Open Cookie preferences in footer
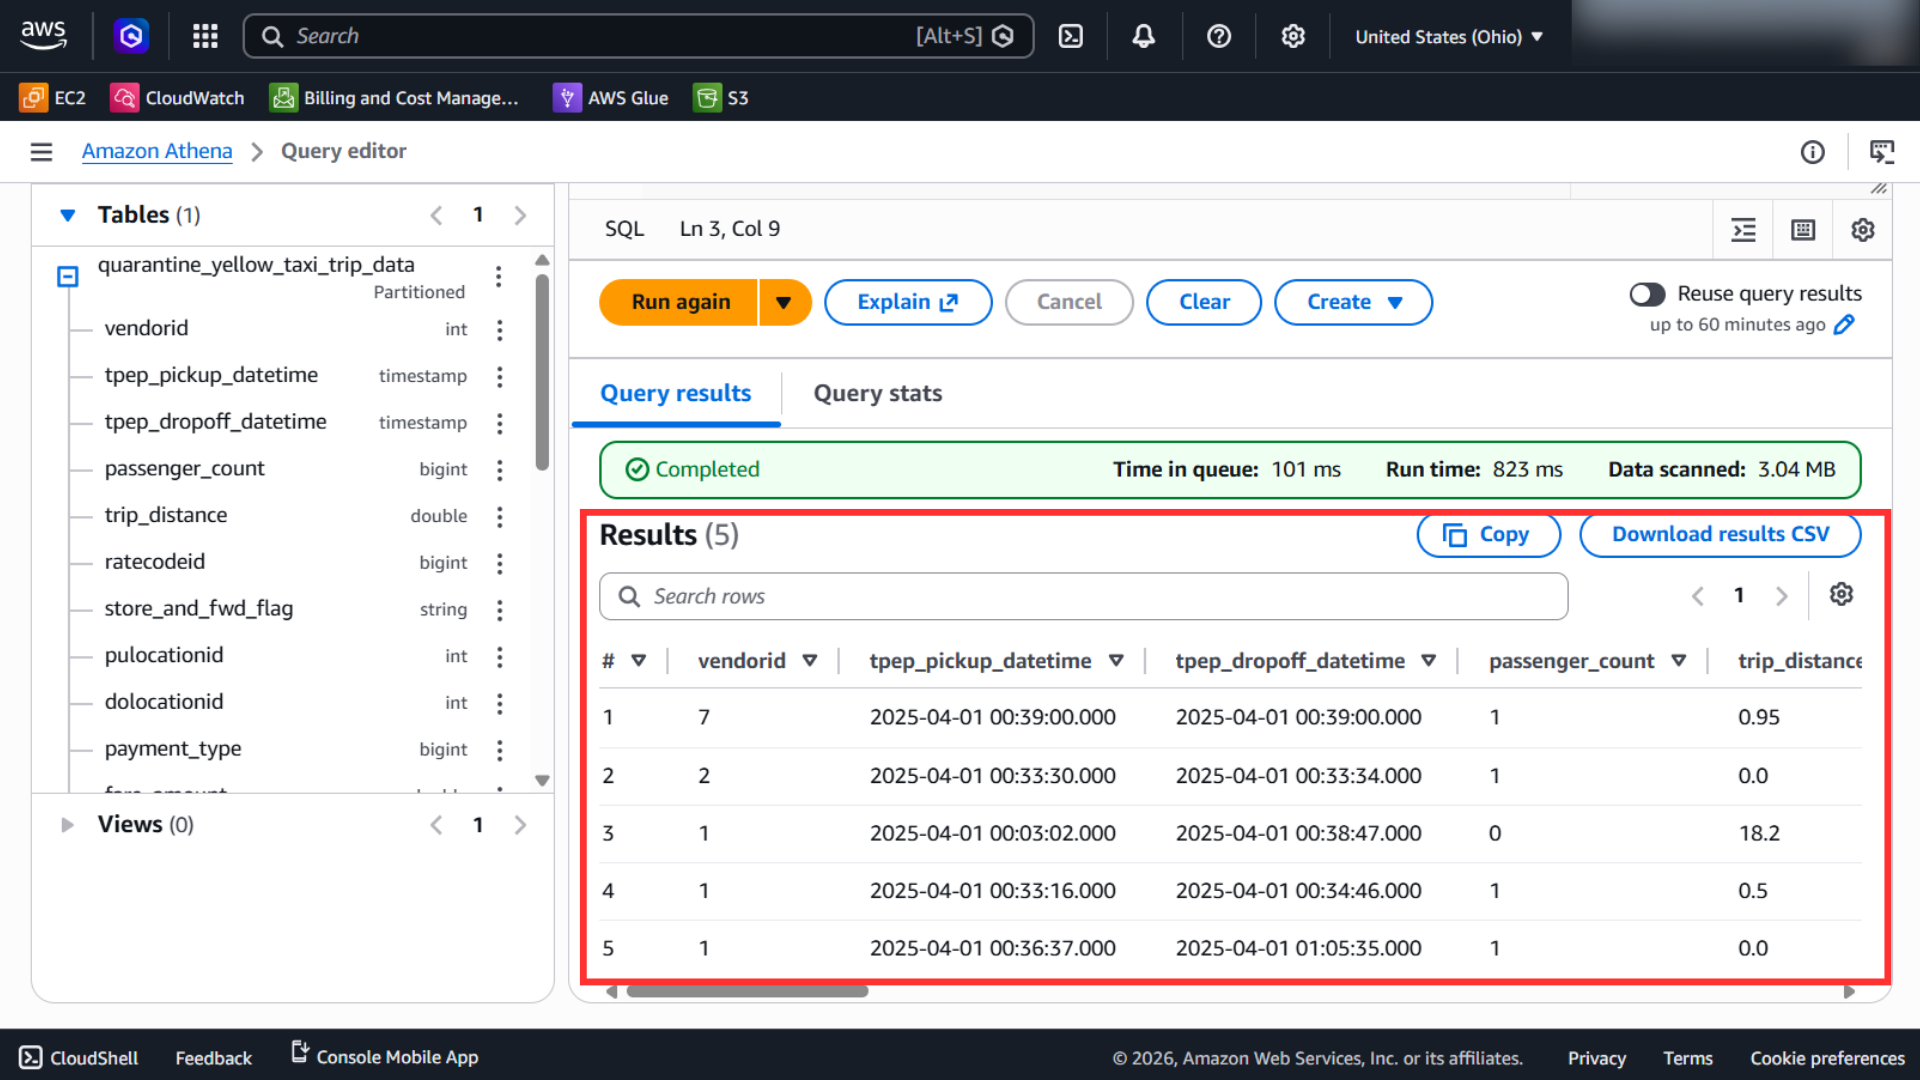 1827,1058
